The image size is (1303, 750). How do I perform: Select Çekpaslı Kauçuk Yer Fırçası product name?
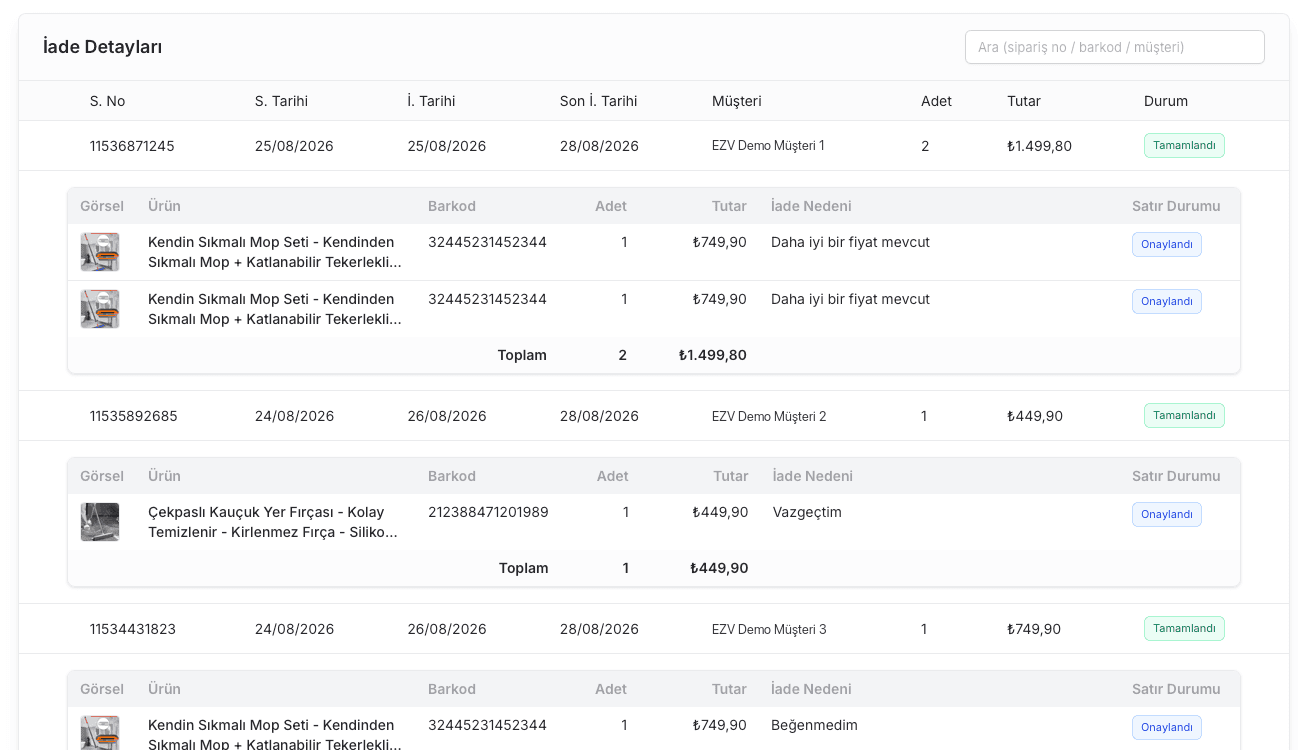pos(273,522)
